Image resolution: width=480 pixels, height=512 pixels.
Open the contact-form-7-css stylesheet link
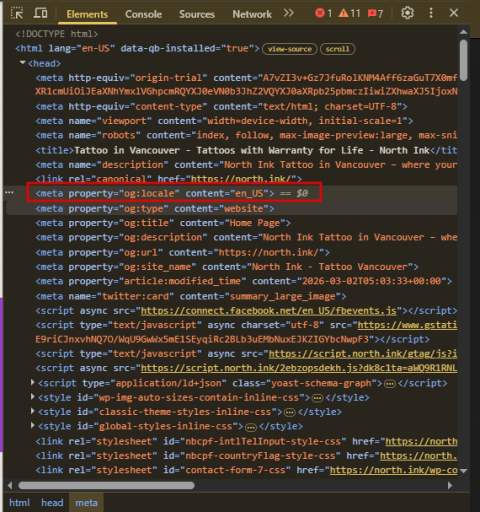pos(393,470)
